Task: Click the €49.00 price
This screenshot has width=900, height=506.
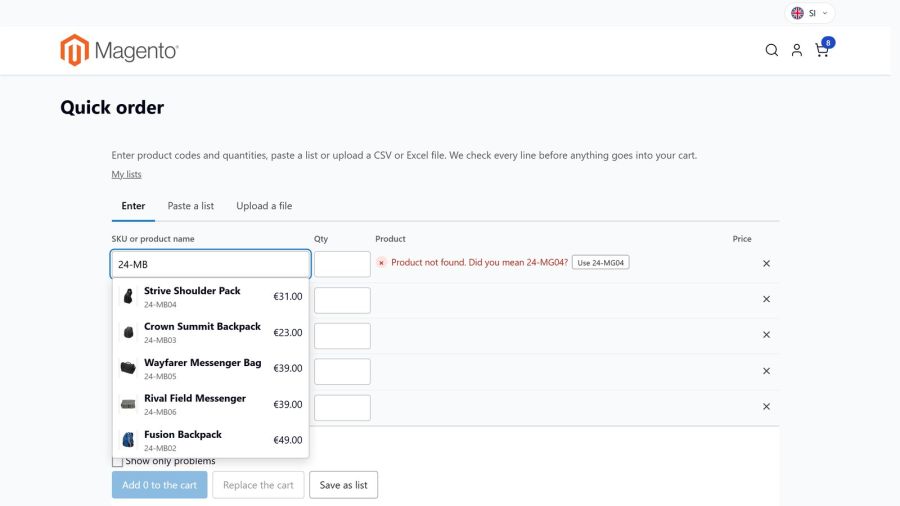Action: pyautogui.click(x=288, y=440)
